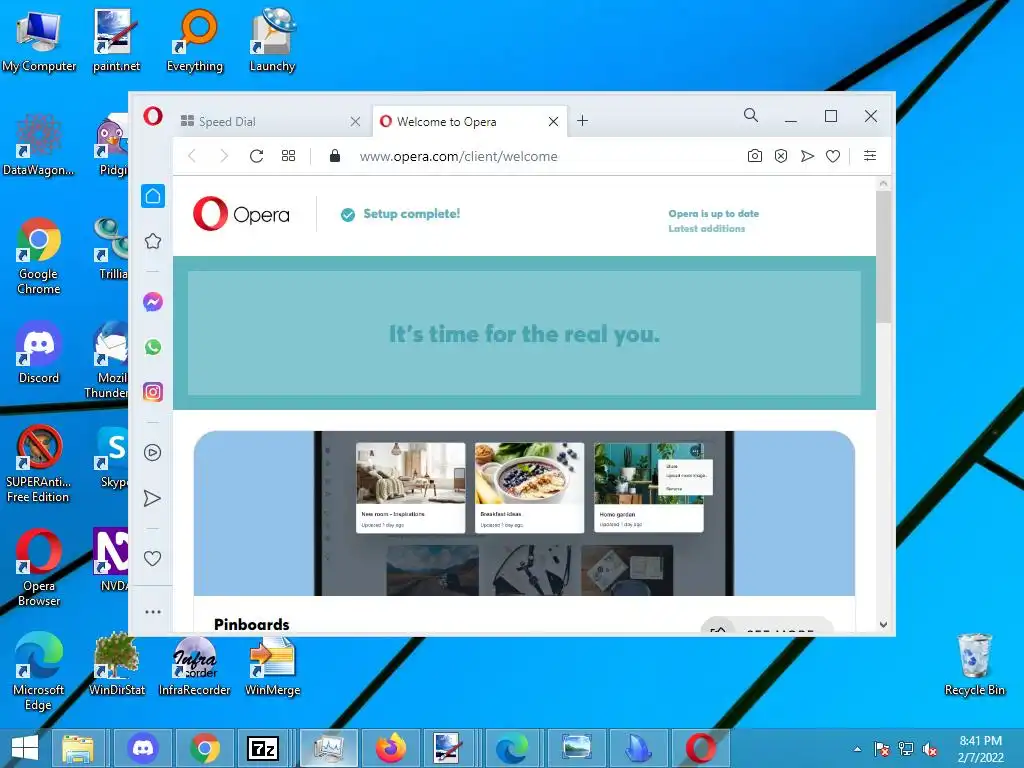
Task: Reload the page
Action: click(x=256, y=156)
